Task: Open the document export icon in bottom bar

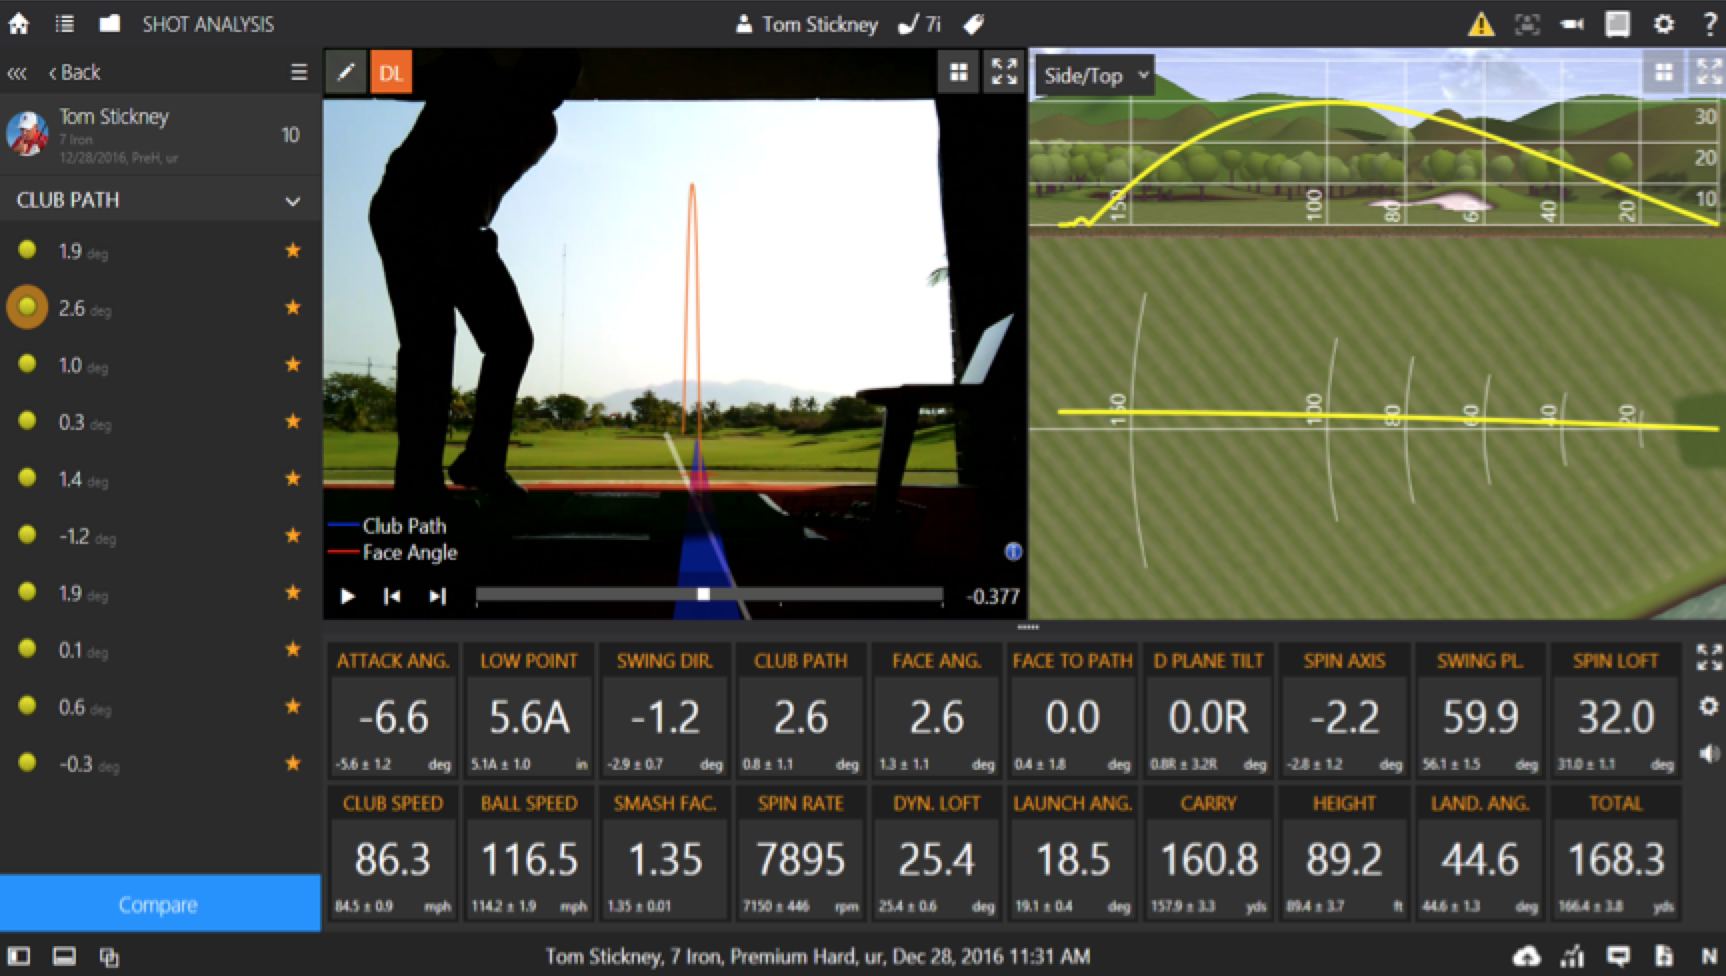Action: [1664, 957]
